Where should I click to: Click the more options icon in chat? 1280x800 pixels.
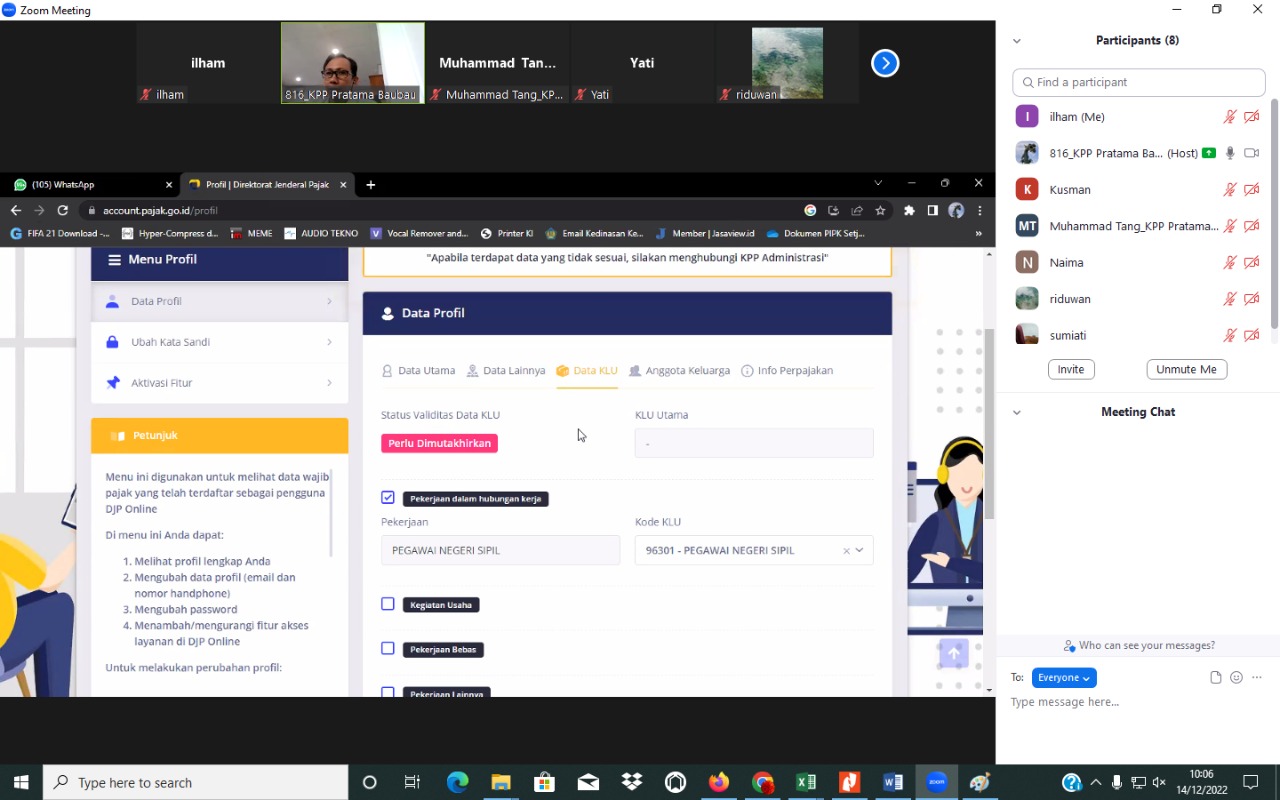point(1257,677)
